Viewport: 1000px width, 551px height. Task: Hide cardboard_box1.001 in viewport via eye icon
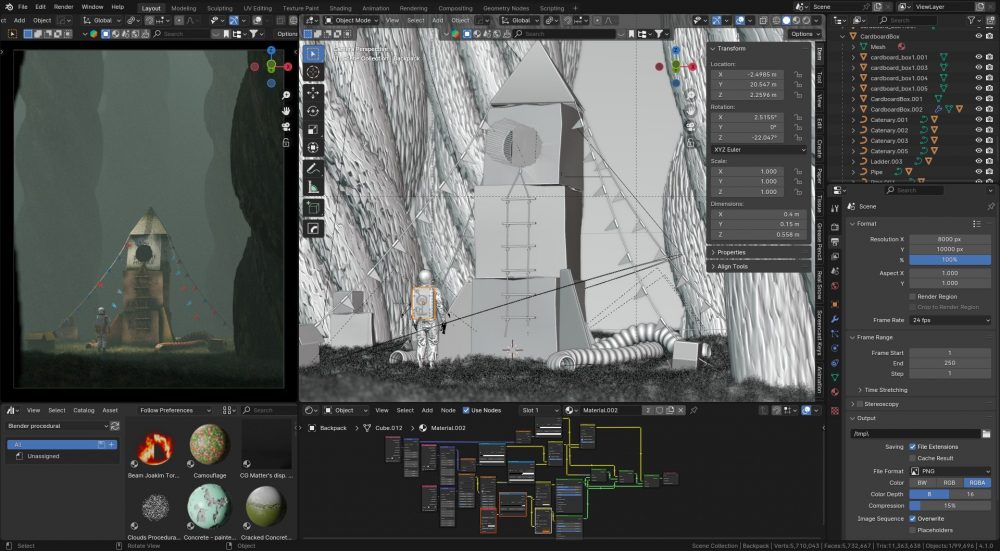pos(978,57)
